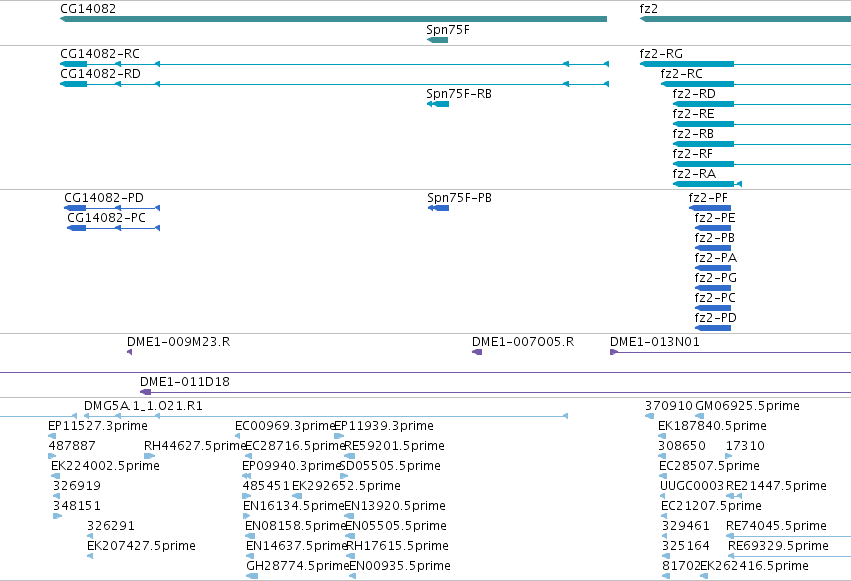This screenshot has height=581, width=851.
Task: Select feature 487887
Action: pyautogui.click(x=52, y=456)
